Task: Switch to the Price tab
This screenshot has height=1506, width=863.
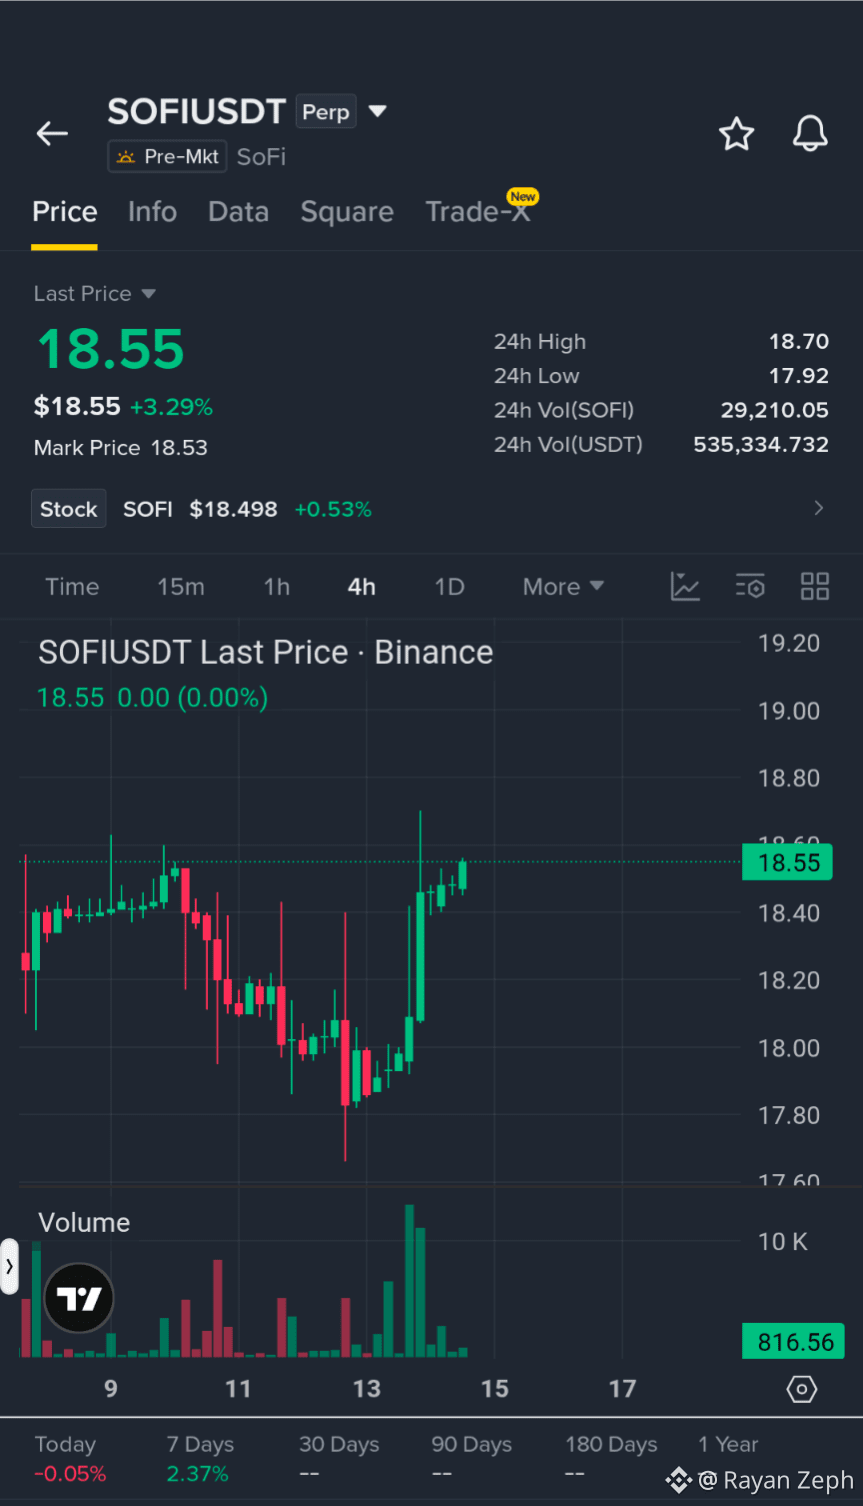Action: click(65, 212)
